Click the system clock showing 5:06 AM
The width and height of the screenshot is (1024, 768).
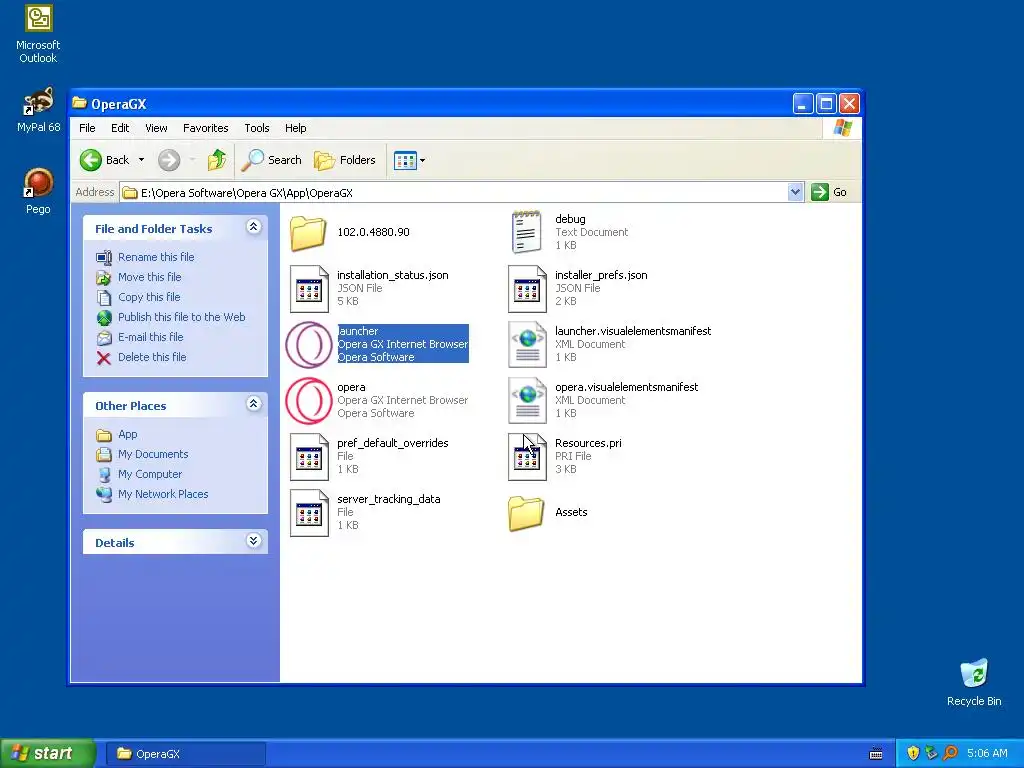pyautogui.click(x=987, y=754)
